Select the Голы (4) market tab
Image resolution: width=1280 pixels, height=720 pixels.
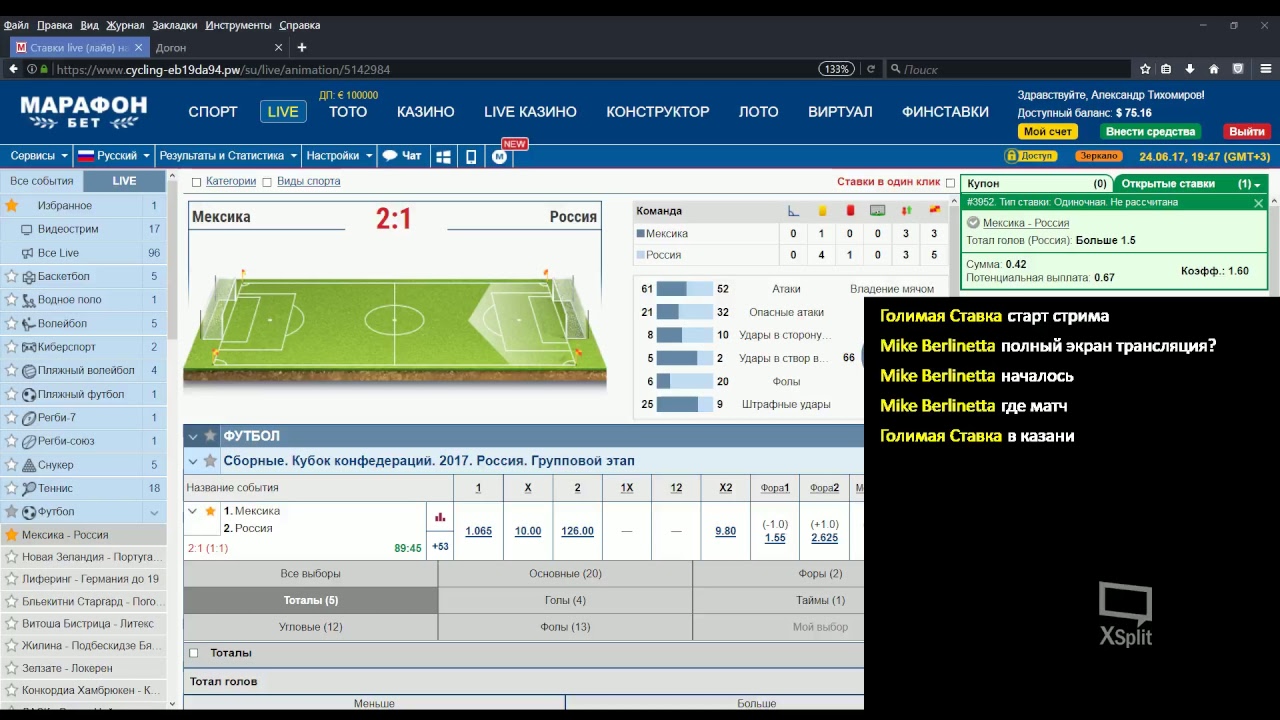click(x=565, y=600)
